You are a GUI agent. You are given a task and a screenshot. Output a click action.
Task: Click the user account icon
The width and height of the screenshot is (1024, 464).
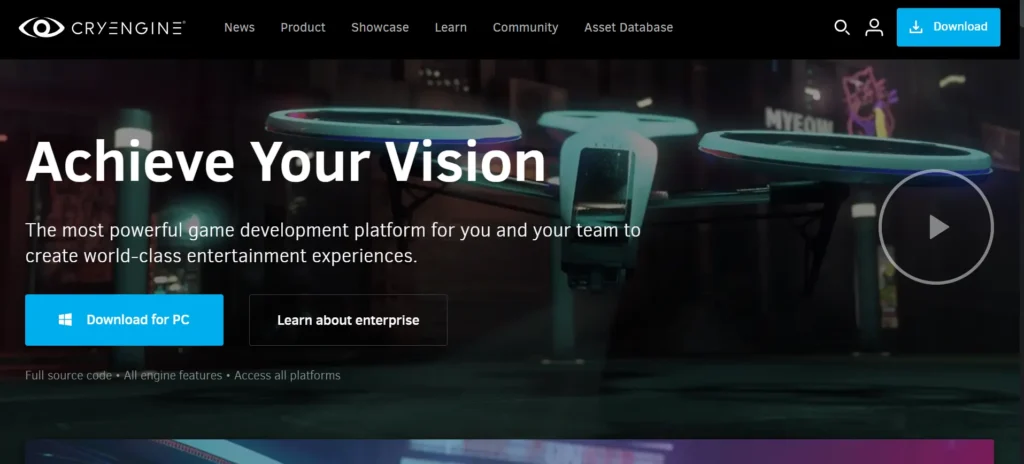coord(874,27)
